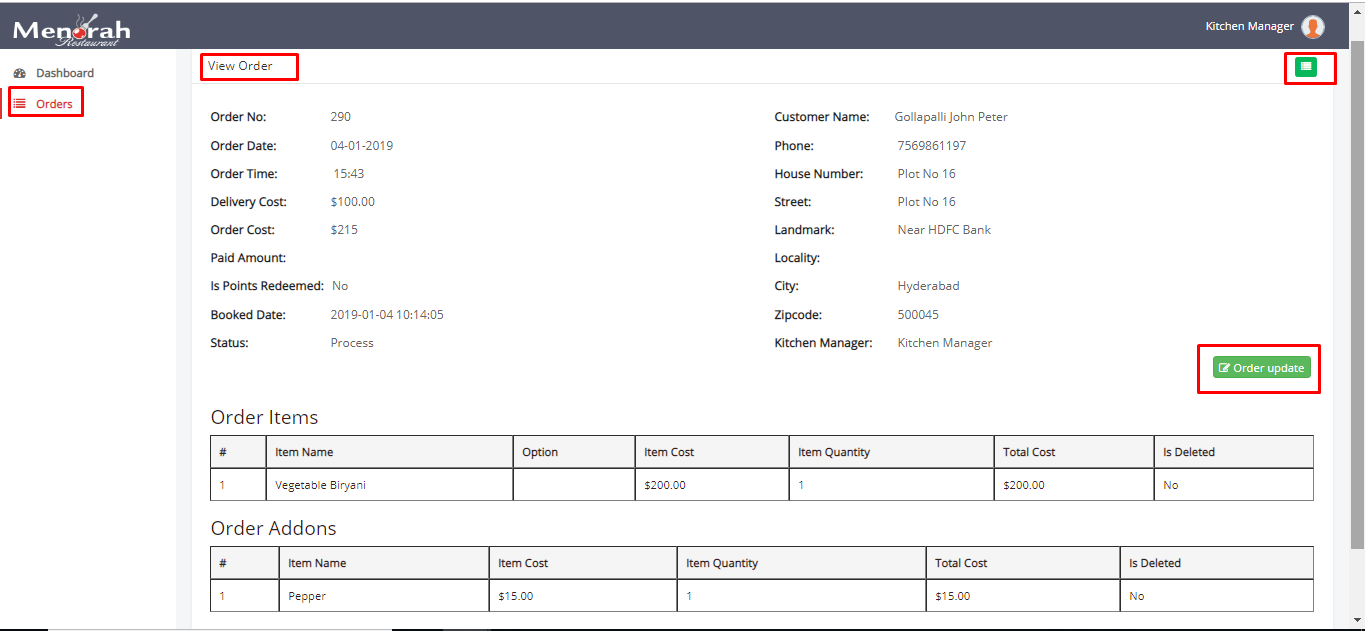
Task: Click the Menorah Restaurant logo
Action: point(71,30)
